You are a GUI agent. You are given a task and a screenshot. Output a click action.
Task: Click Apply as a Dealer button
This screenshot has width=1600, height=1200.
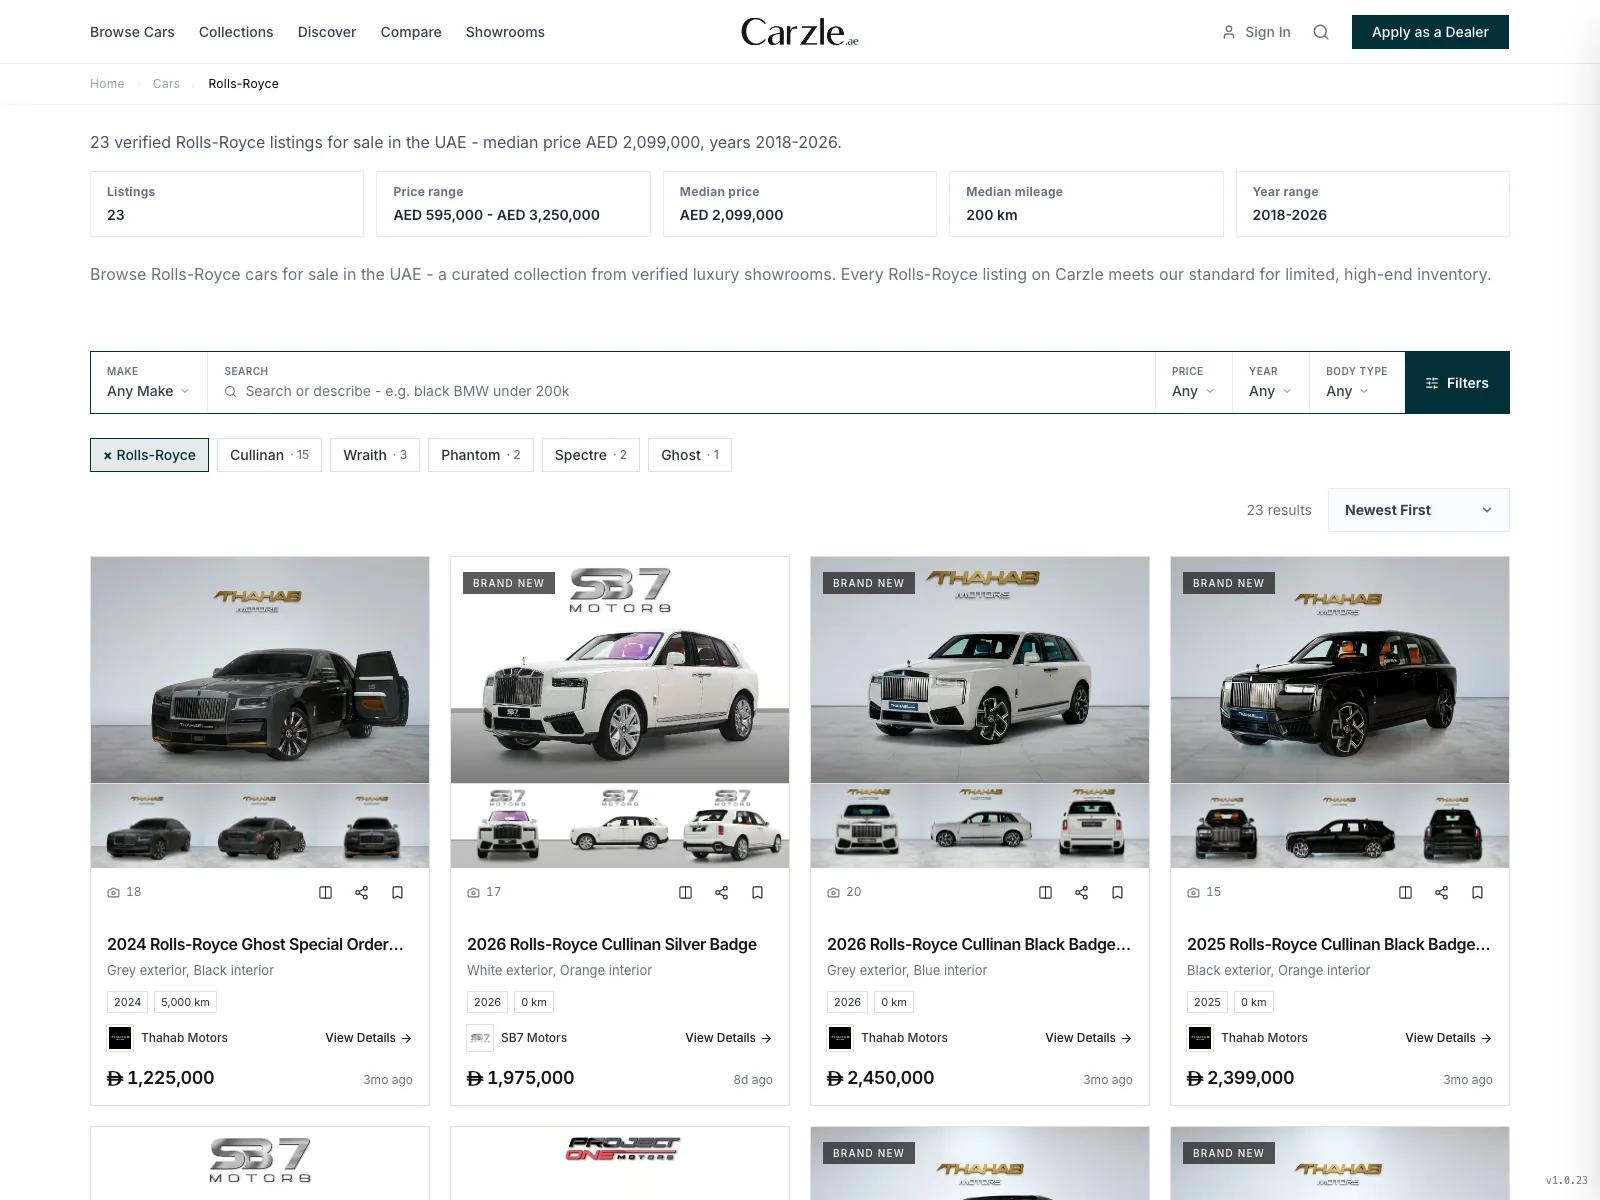1430,32
